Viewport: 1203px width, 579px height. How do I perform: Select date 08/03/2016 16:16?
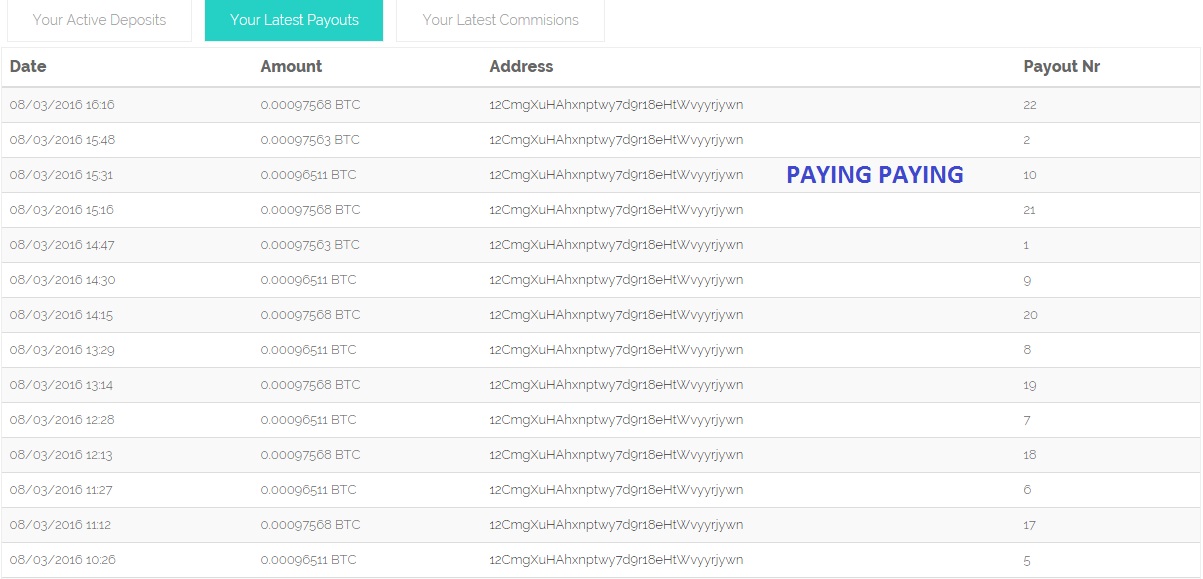[62, 105]
